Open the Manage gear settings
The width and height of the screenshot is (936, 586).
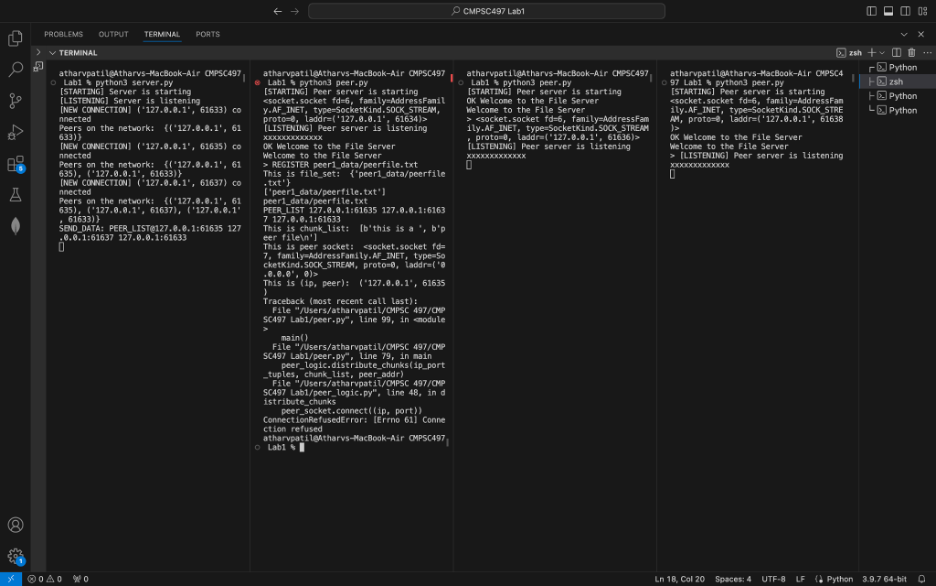tap(15, 556)
